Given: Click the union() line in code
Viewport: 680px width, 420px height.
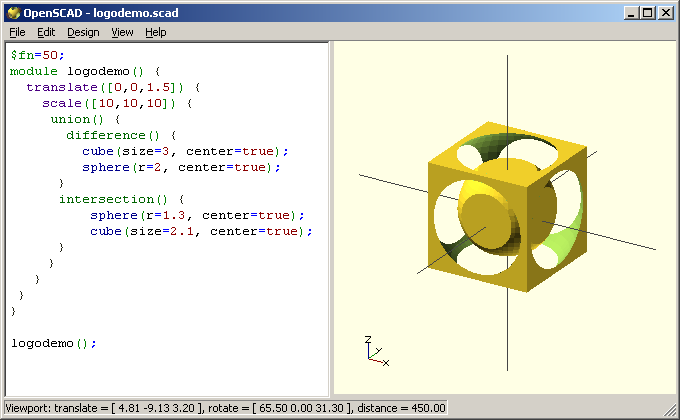Looking at the screenshot, I should [x=85, y=119].
